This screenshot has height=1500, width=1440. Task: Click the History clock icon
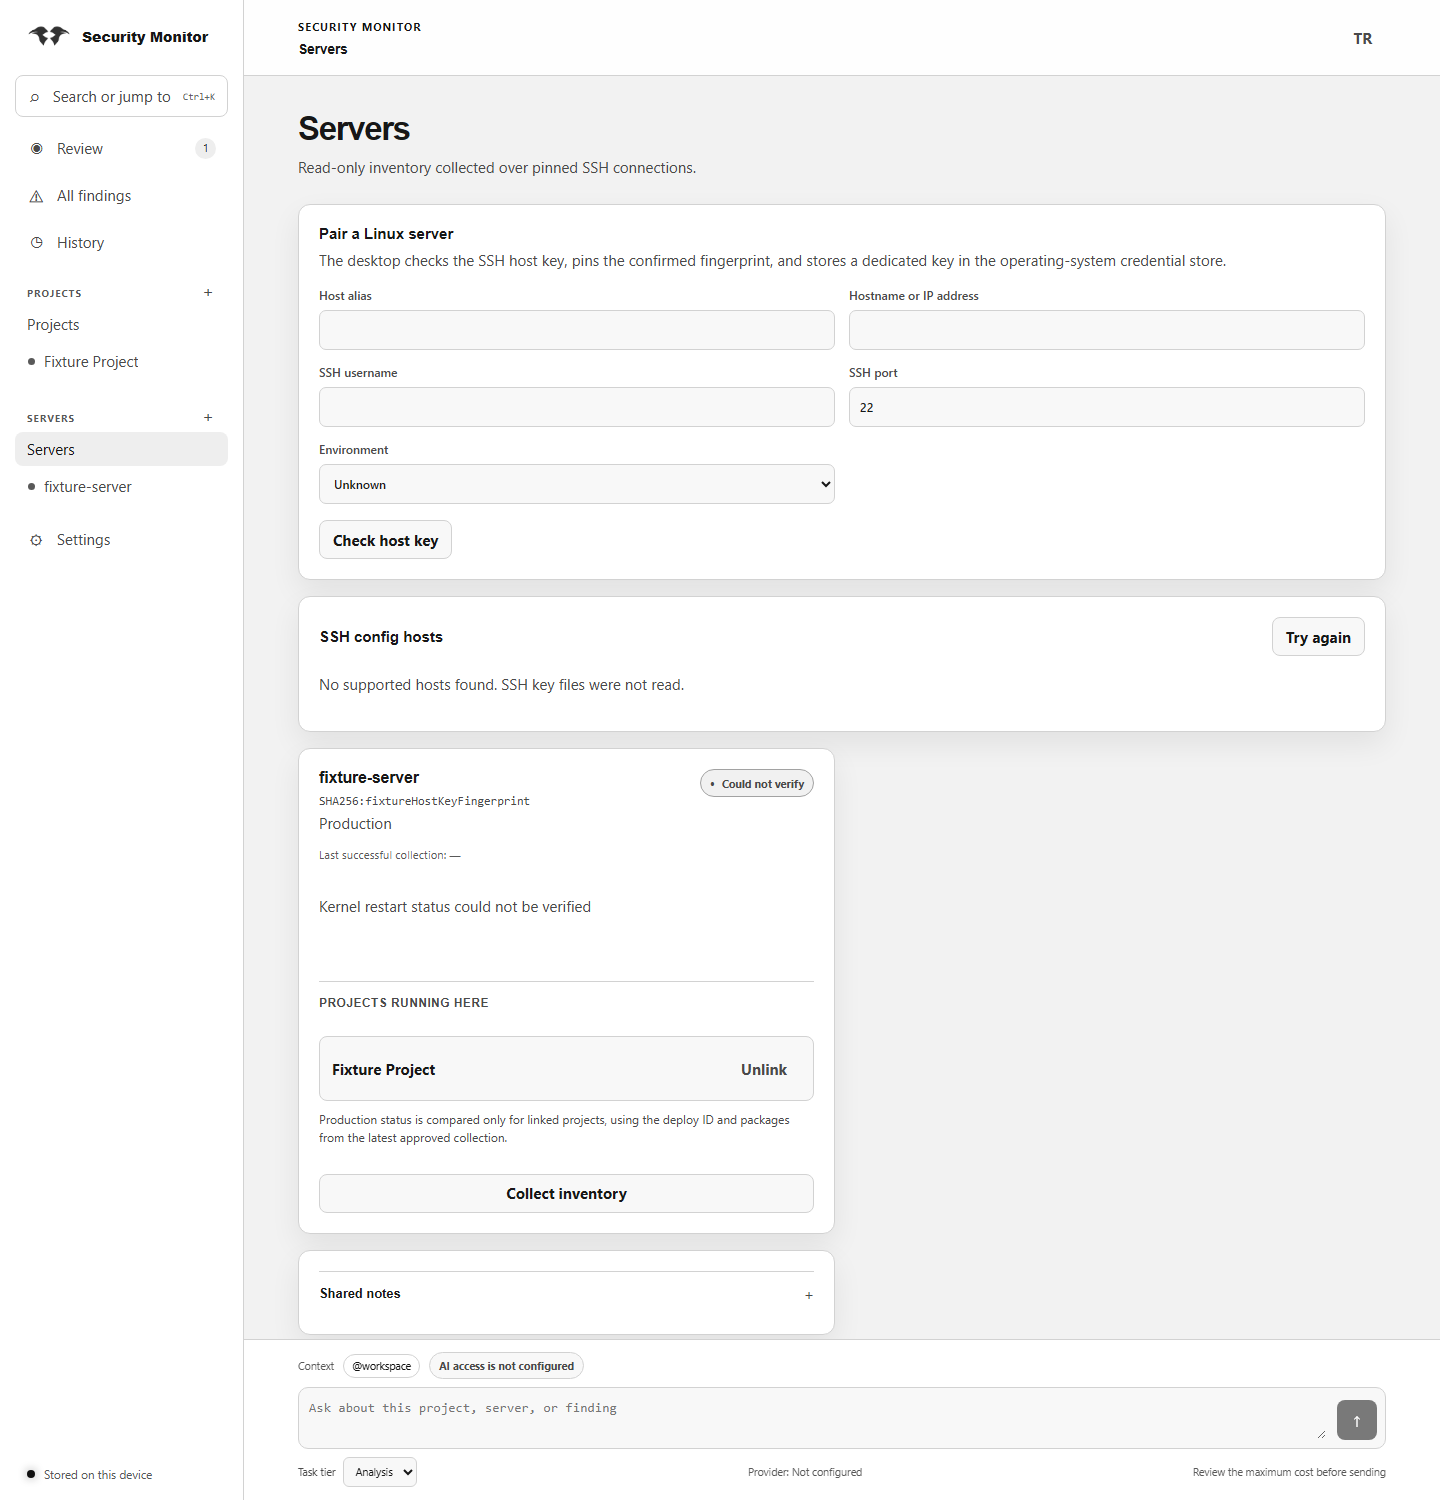click(x=37, y=243)
